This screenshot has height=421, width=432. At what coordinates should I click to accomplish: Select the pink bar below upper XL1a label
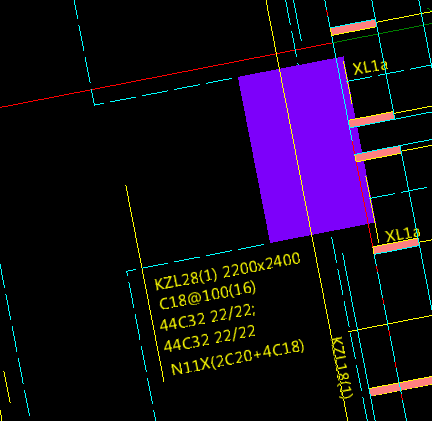pyautogui.click(x=372, y=119)
